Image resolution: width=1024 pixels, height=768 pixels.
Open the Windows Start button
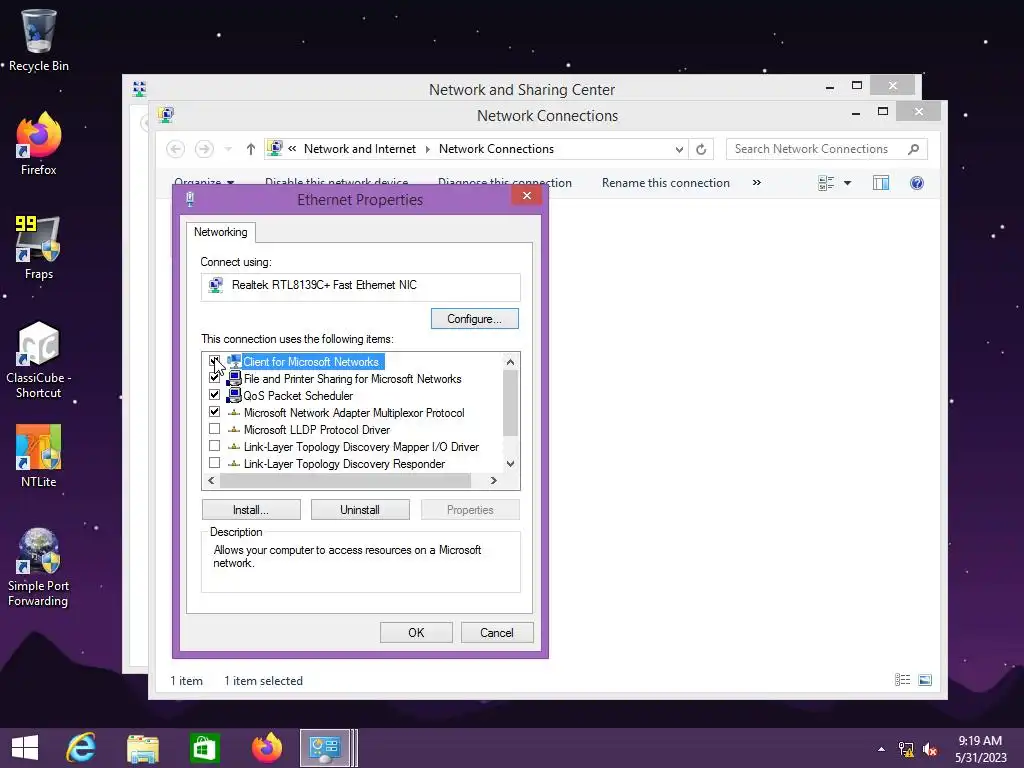click(25, 748)
